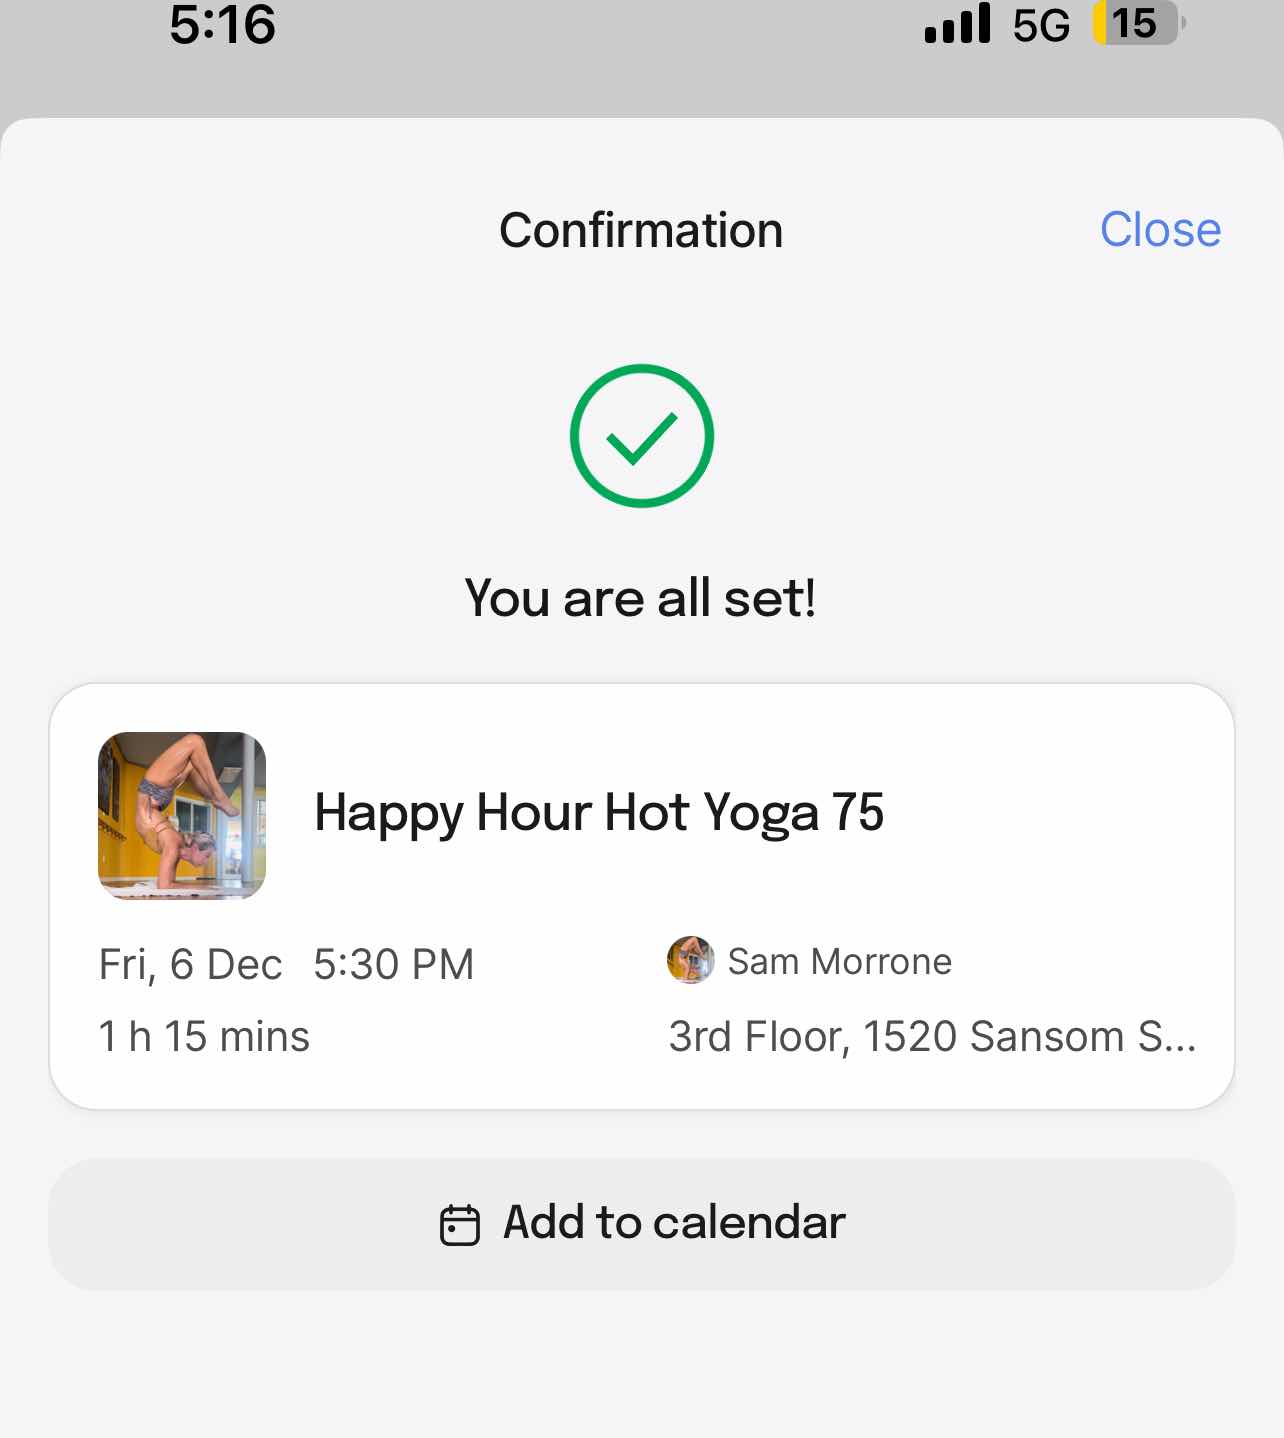Tap the Confirmation header title
This screenshot has height=1438, width=1284.
coord(641,231)
